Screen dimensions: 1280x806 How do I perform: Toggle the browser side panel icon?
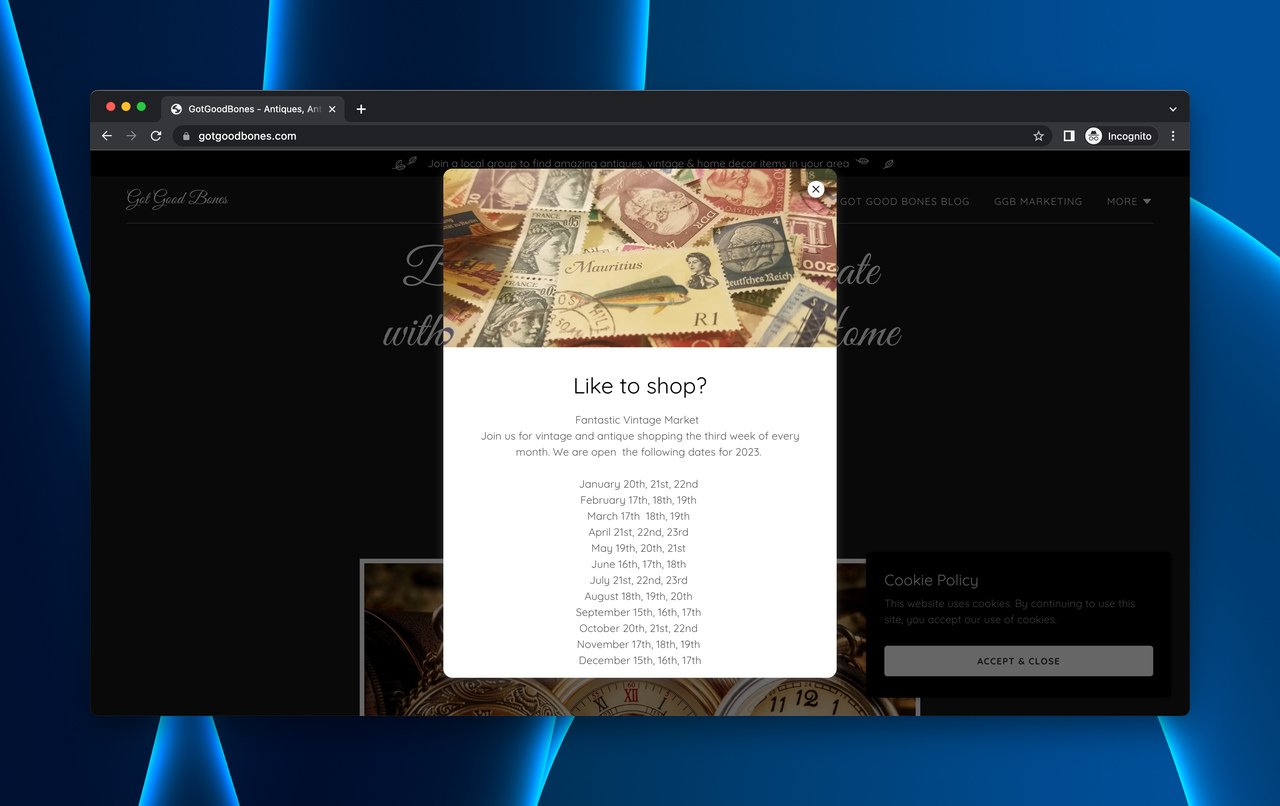[1068, 136]
